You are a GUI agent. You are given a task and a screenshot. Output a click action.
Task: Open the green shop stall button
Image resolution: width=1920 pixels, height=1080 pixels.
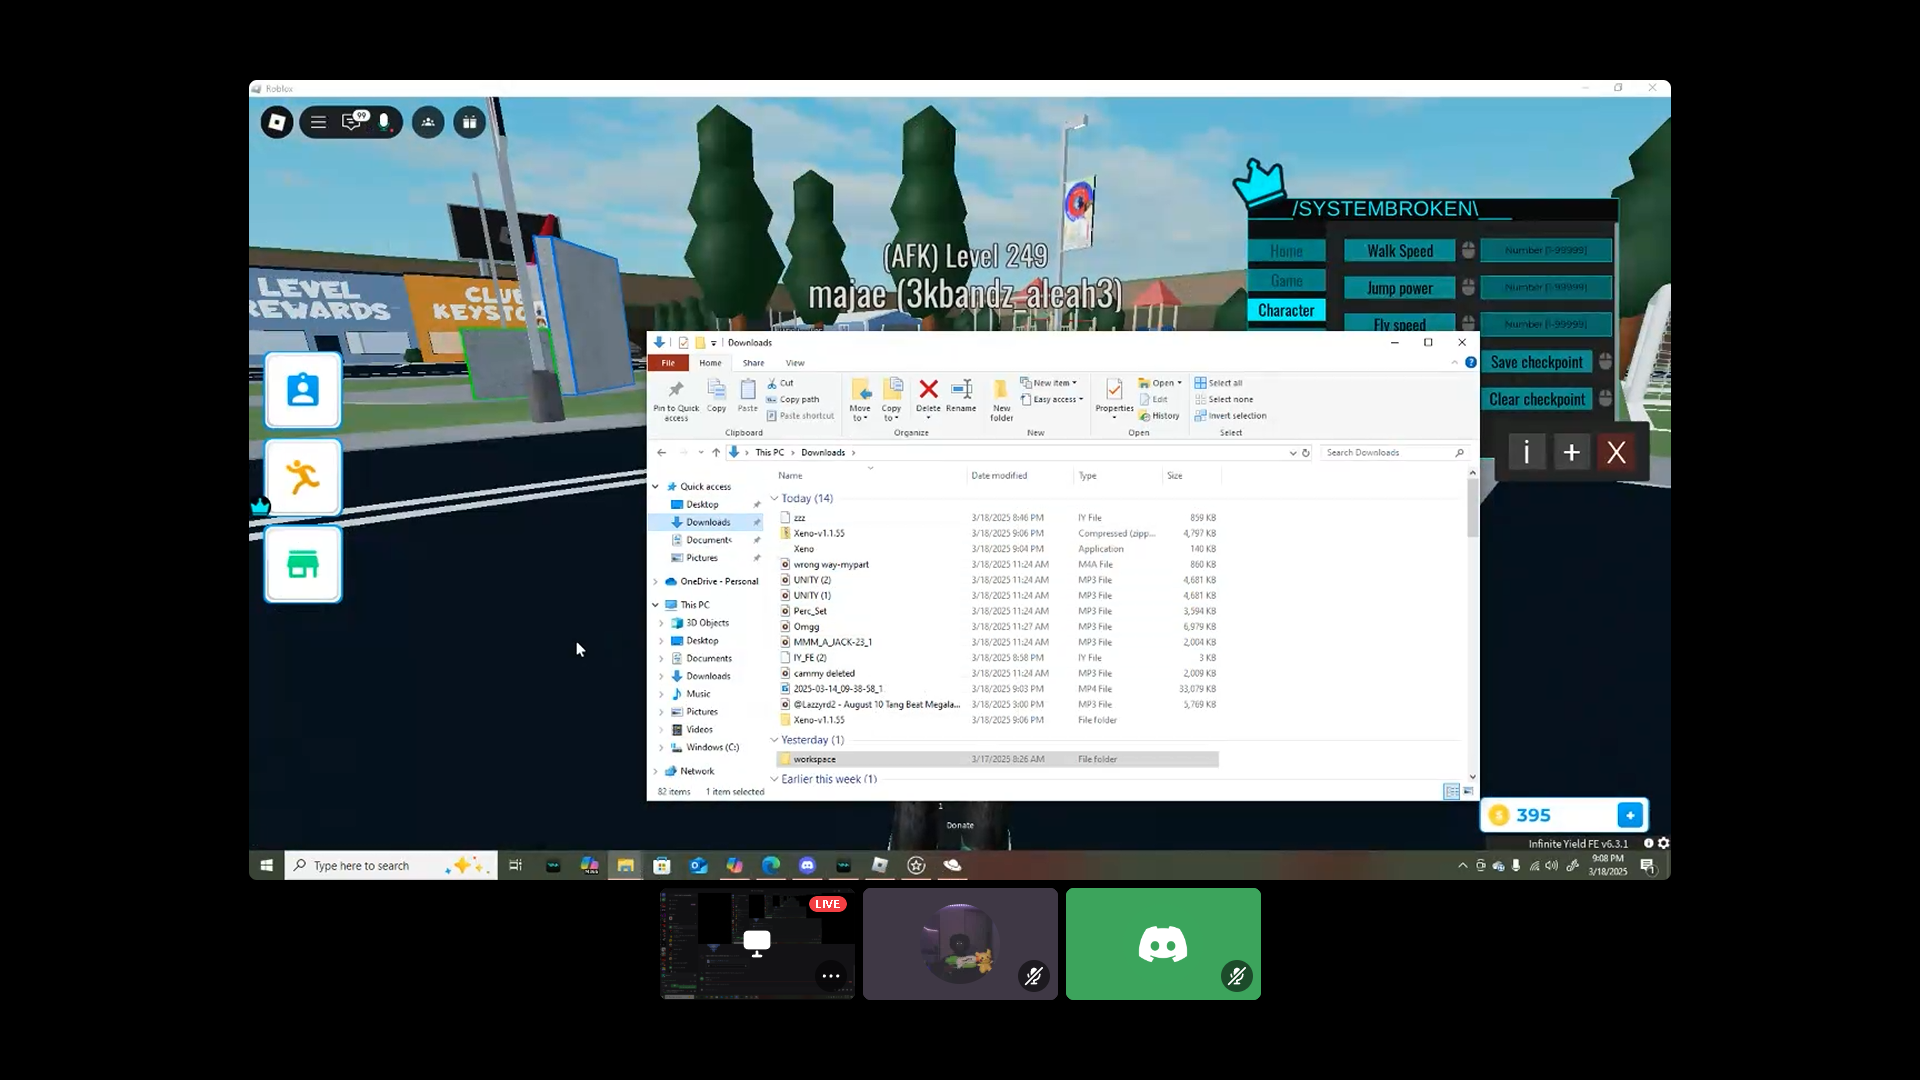(x=303, y=564)
